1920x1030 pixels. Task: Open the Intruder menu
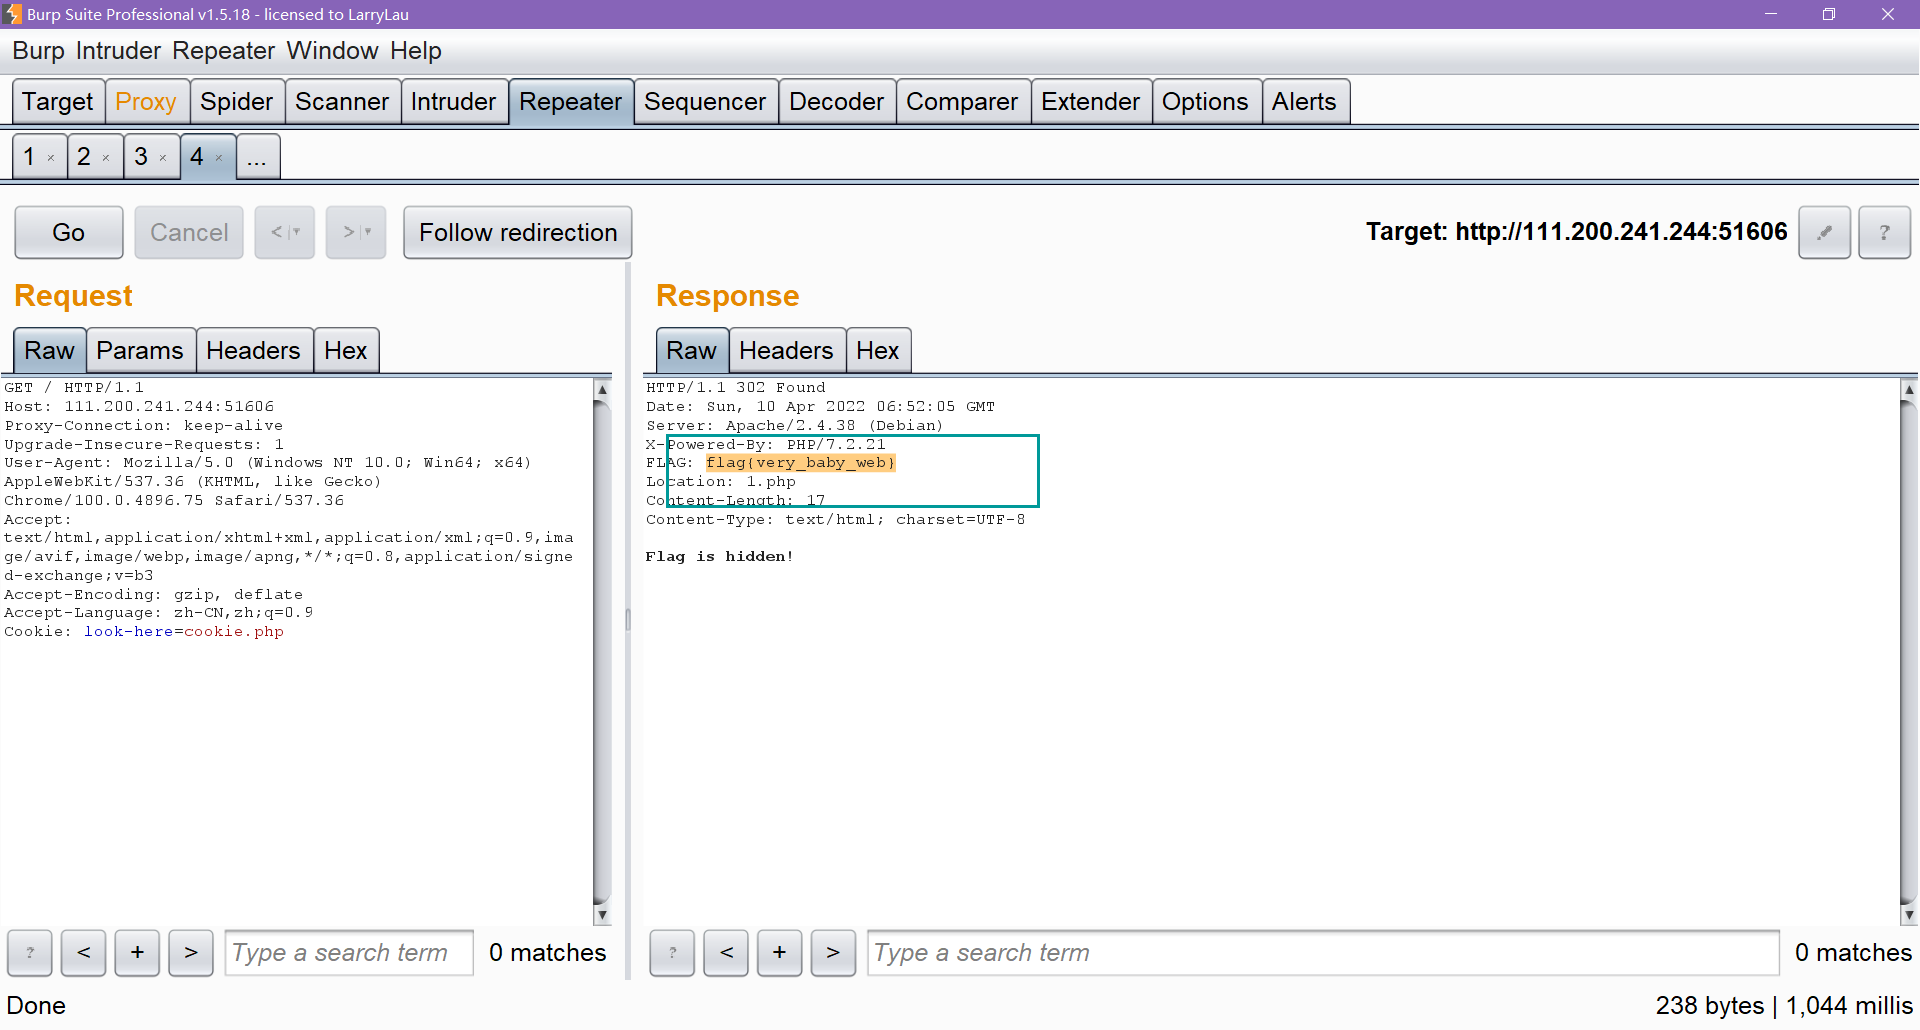[x=118, y=51]
